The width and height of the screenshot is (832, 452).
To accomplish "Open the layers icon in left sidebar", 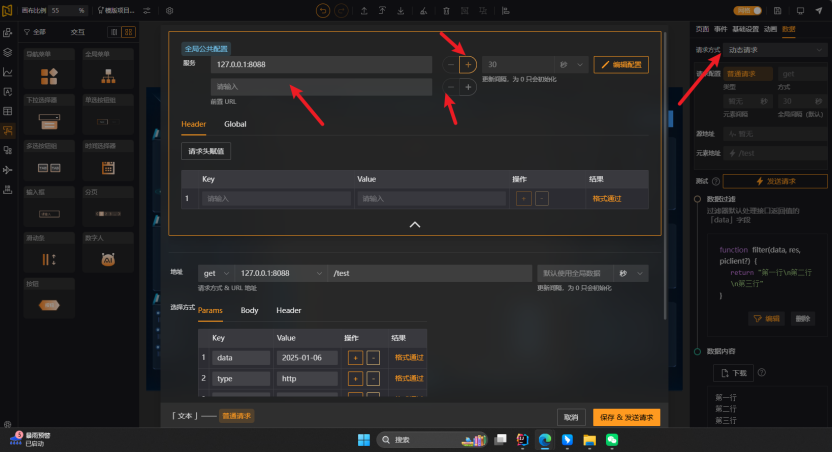I will coord(7,53).
